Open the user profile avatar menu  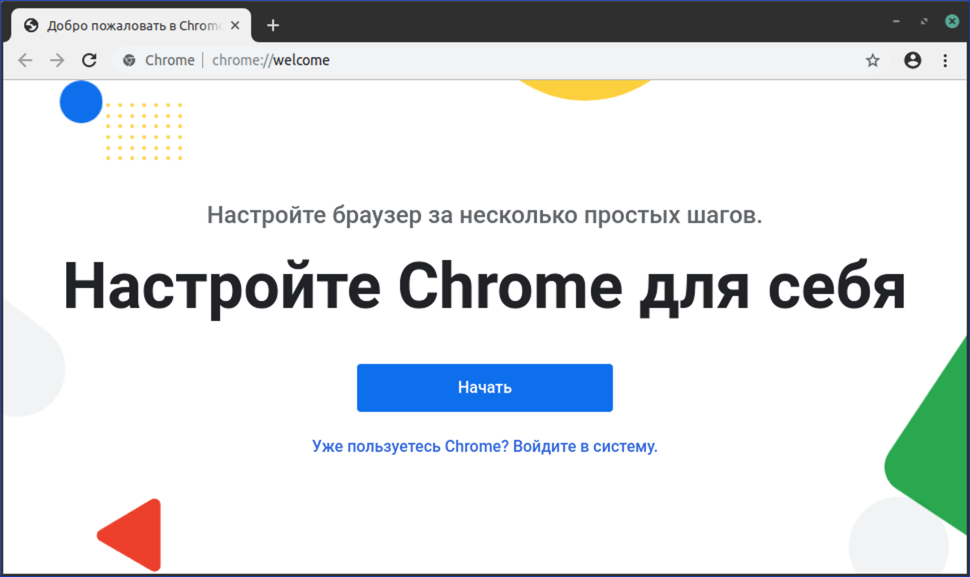(912, 60)
